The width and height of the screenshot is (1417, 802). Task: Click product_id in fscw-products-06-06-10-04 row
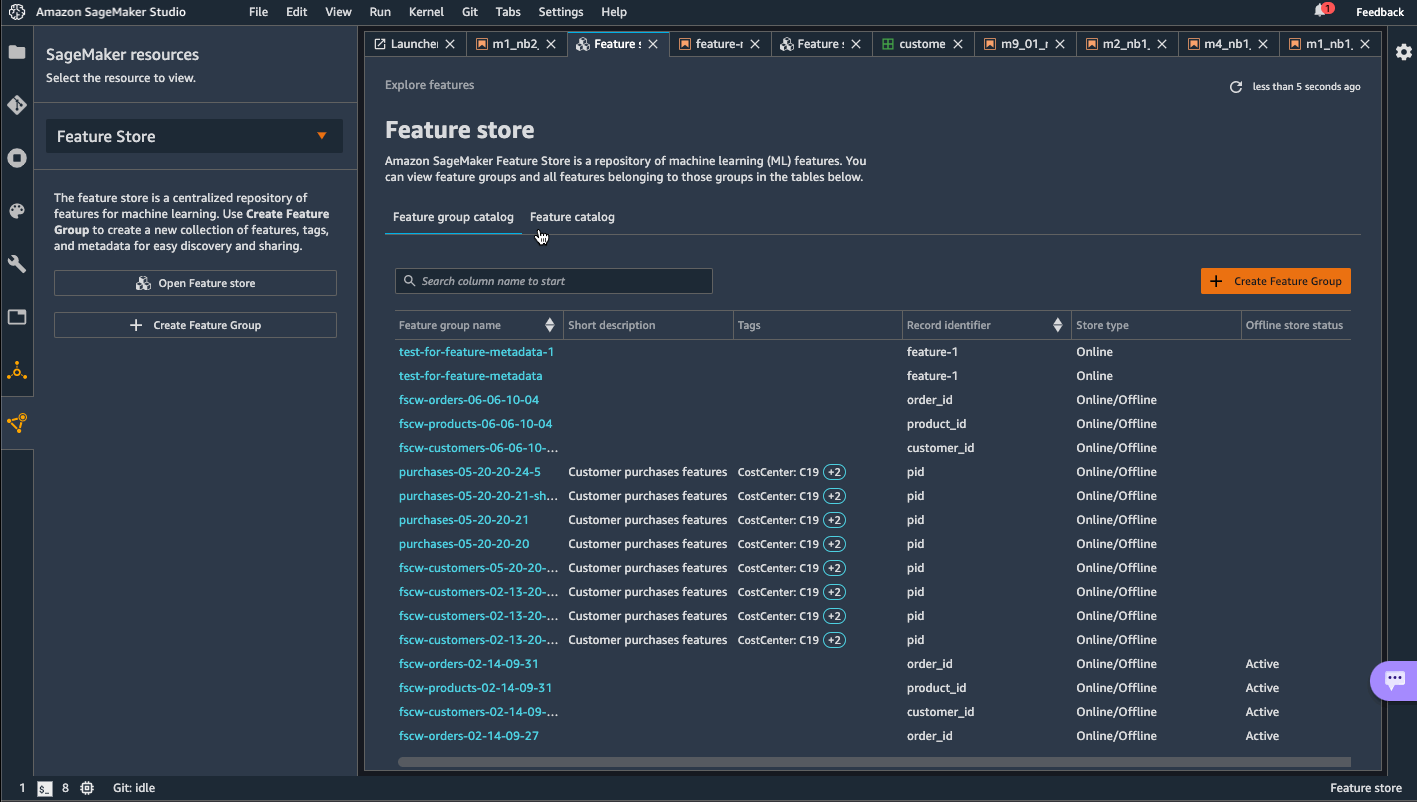tap(936, 424)
